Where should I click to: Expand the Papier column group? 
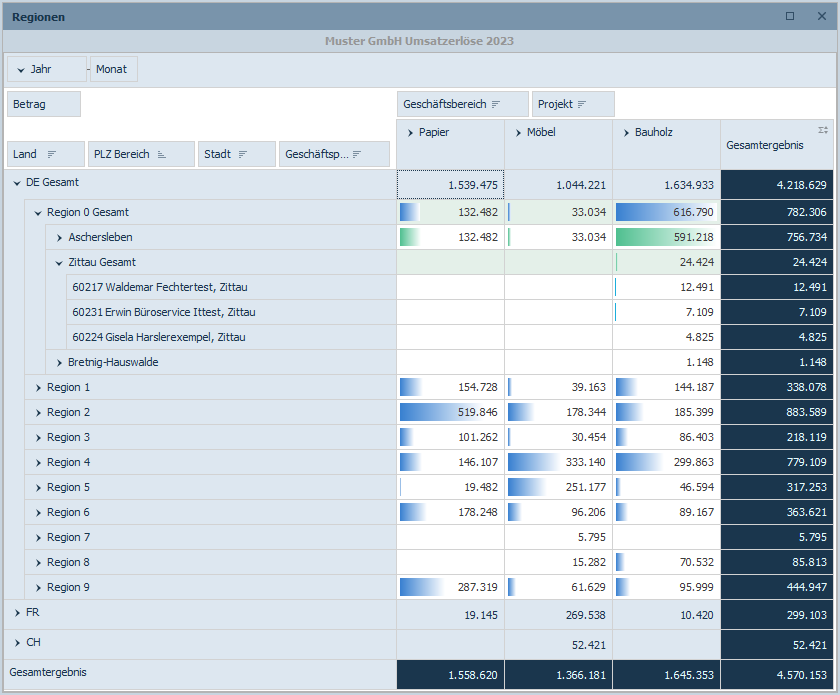pyautogui.click(x=411, y=132)
